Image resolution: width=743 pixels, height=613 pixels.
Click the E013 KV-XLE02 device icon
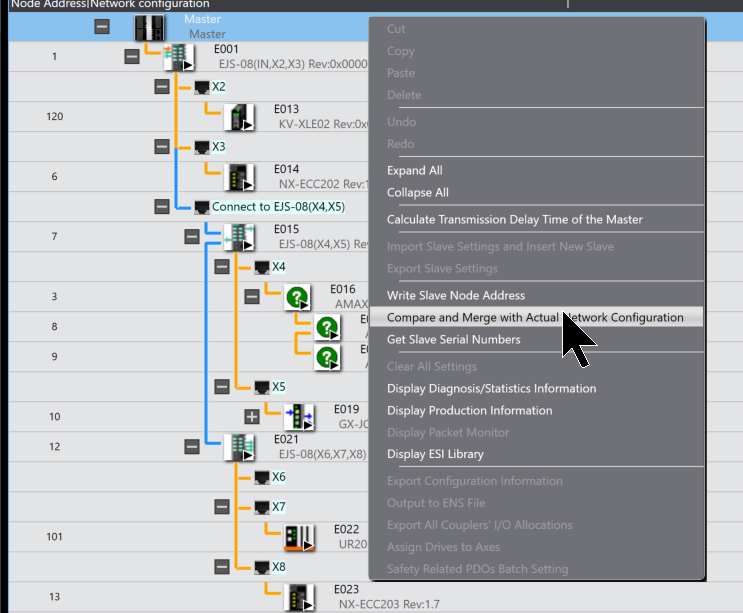[x=239, y=117]
